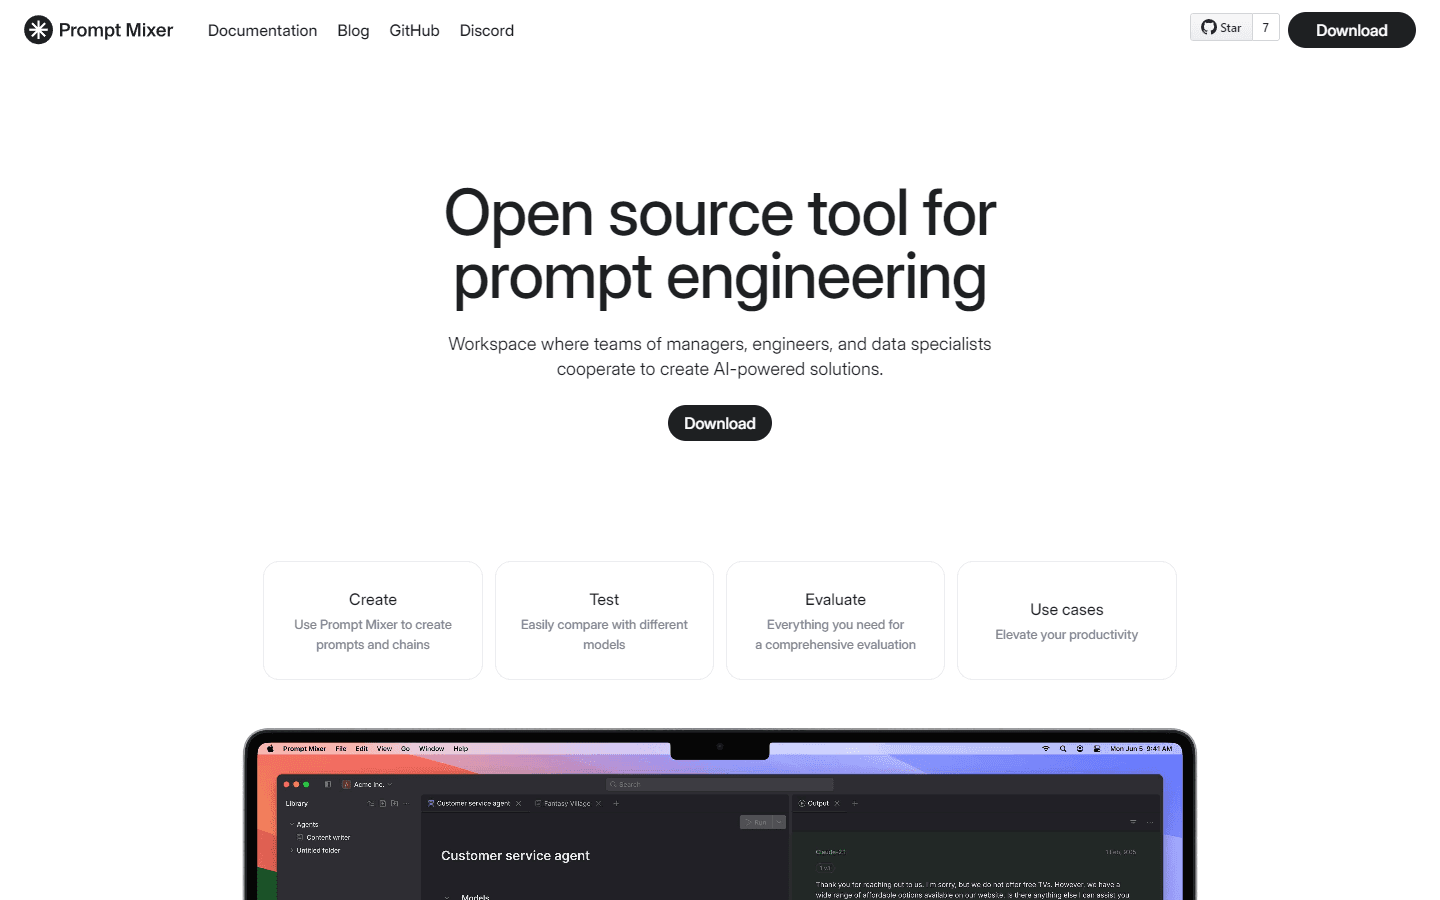Image resolution: width=1440 pixels, height=900 pixels.
Task: Open the Go menu in preview menu bar
Action: pyautogui.click(x=405, y=748)
